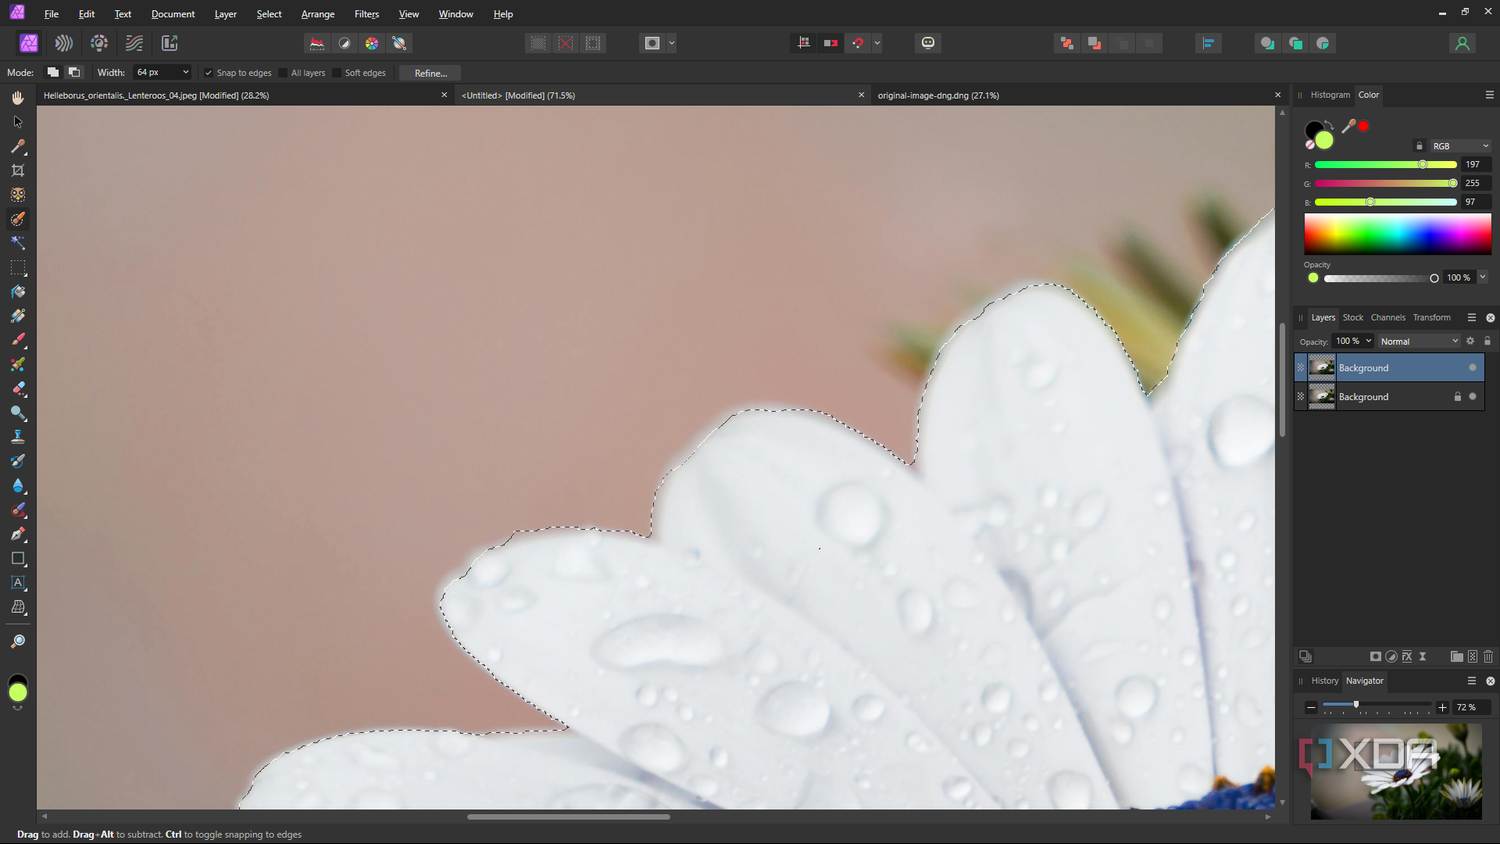Set selection Mode to Add
Screen dimensions: 1500x844
pos(53,72)
